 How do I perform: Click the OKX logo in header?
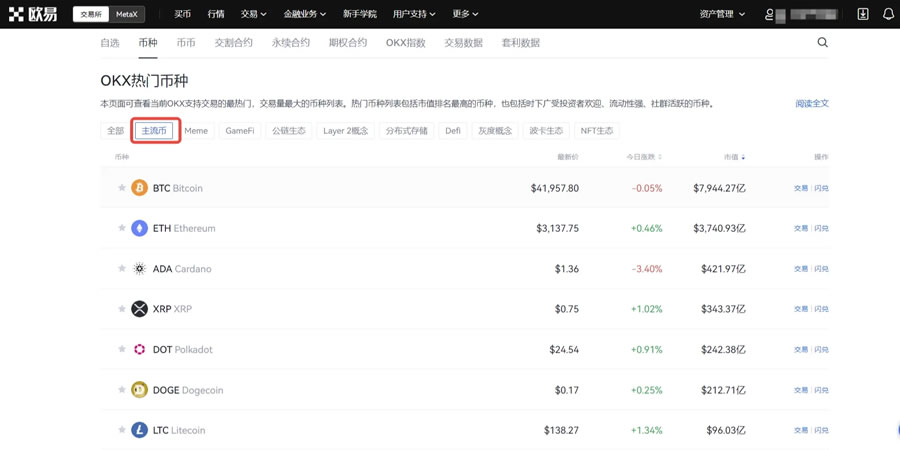pyautogui.click(x=33, y=14)
